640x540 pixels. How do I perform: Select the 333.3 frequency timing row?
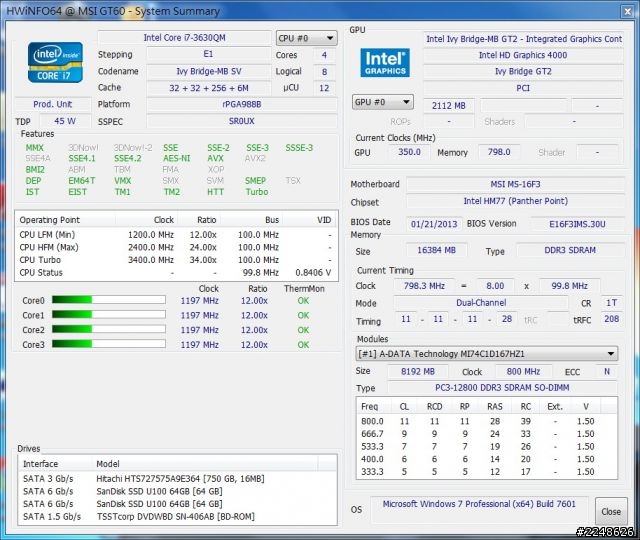coord(487,472)
